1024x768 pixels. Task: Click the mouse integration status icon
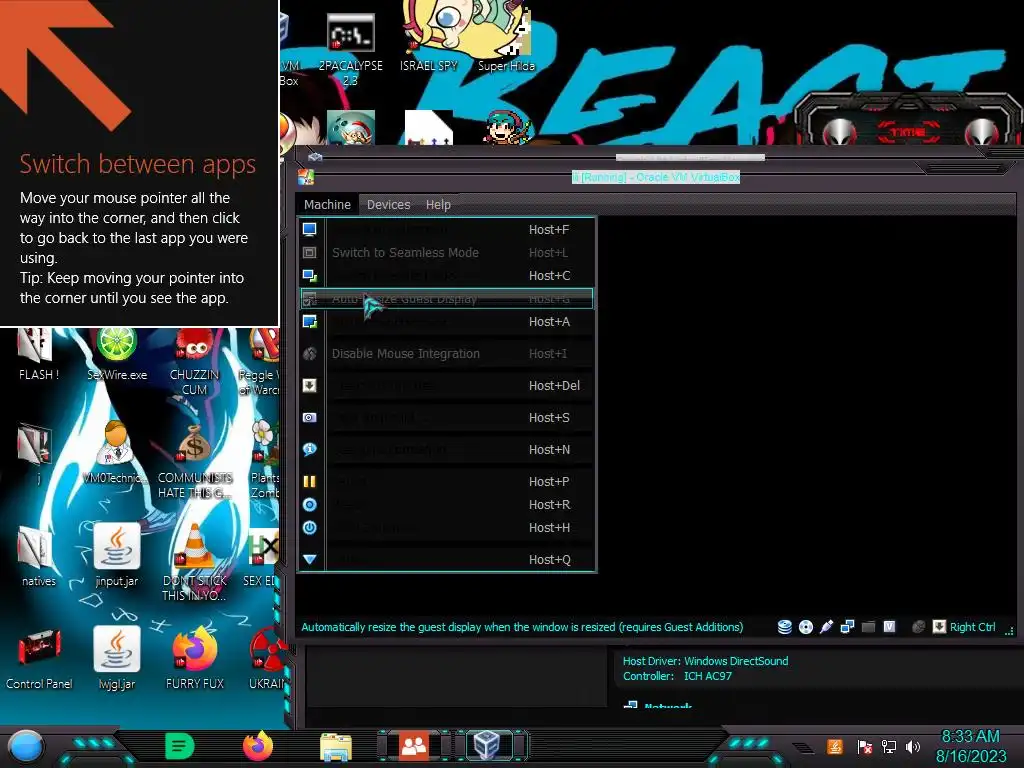coord(918,627)
